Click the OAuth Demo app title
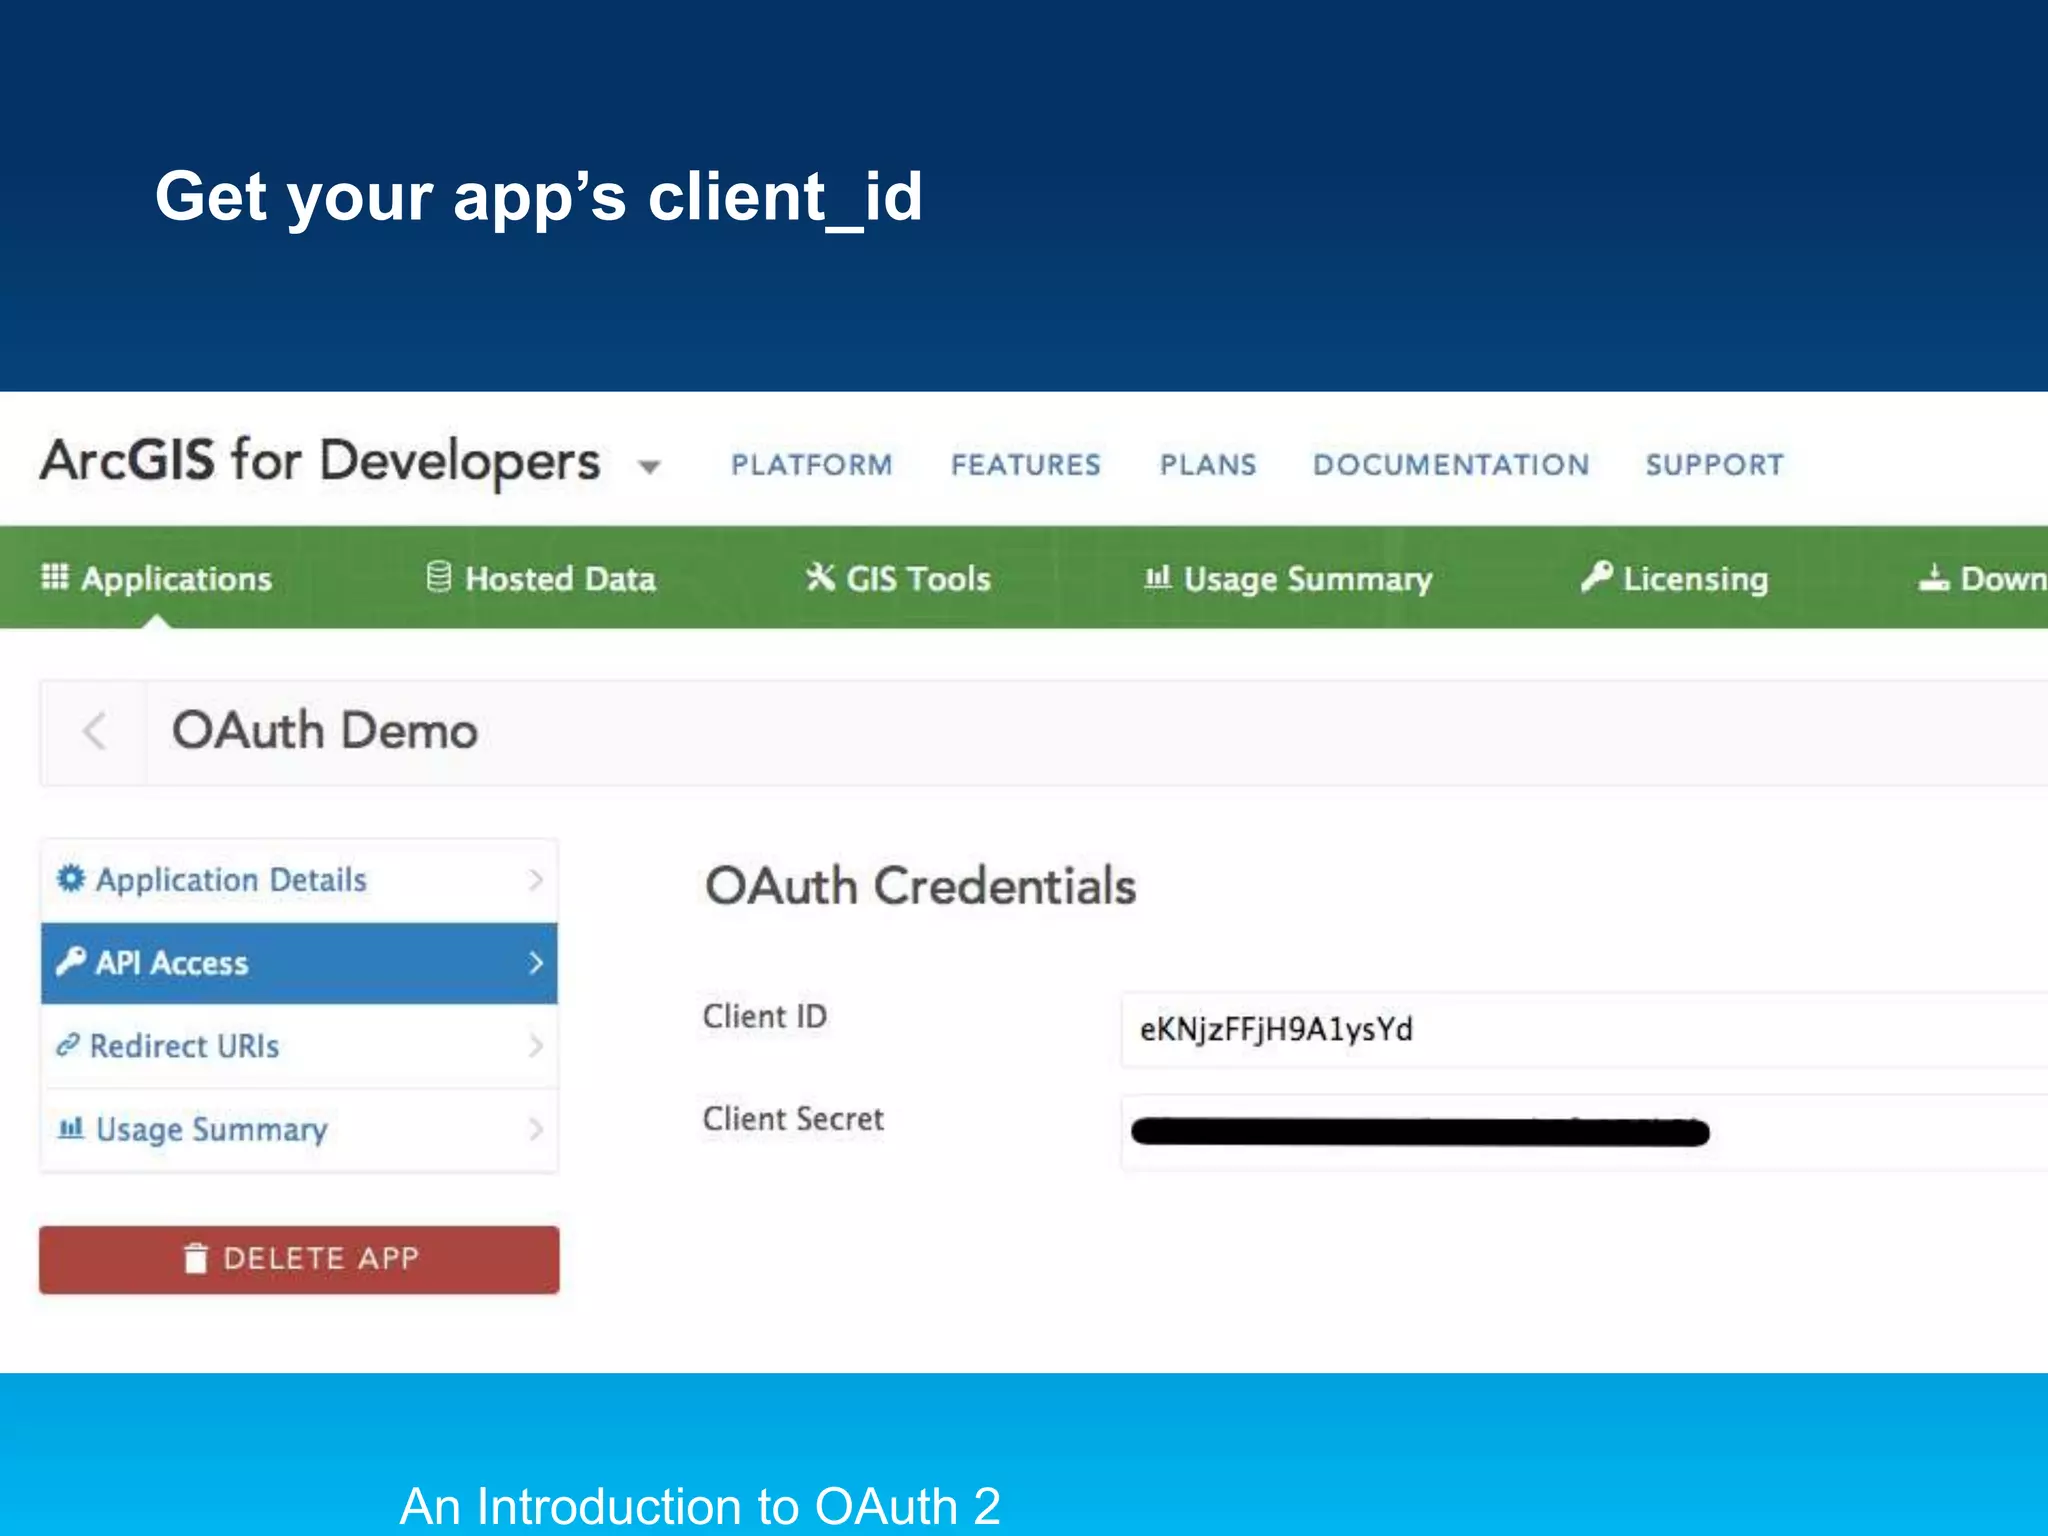This screenshot has height=1536, width=2048. pyautogui.click(x=325, y=731)
